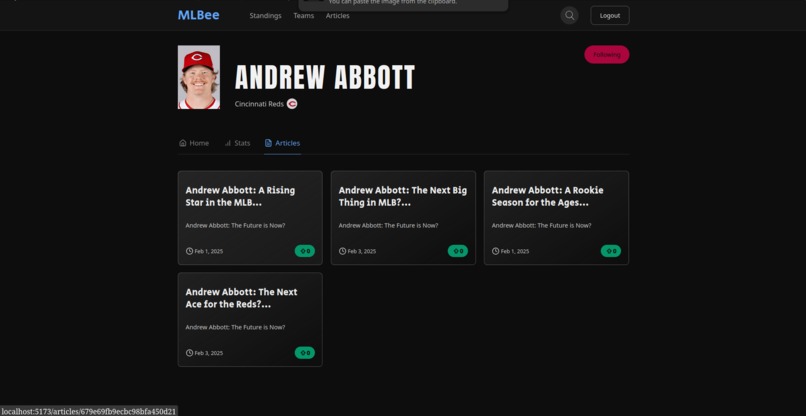
Task: Open the search icon in header
Action: coord(569,15)
